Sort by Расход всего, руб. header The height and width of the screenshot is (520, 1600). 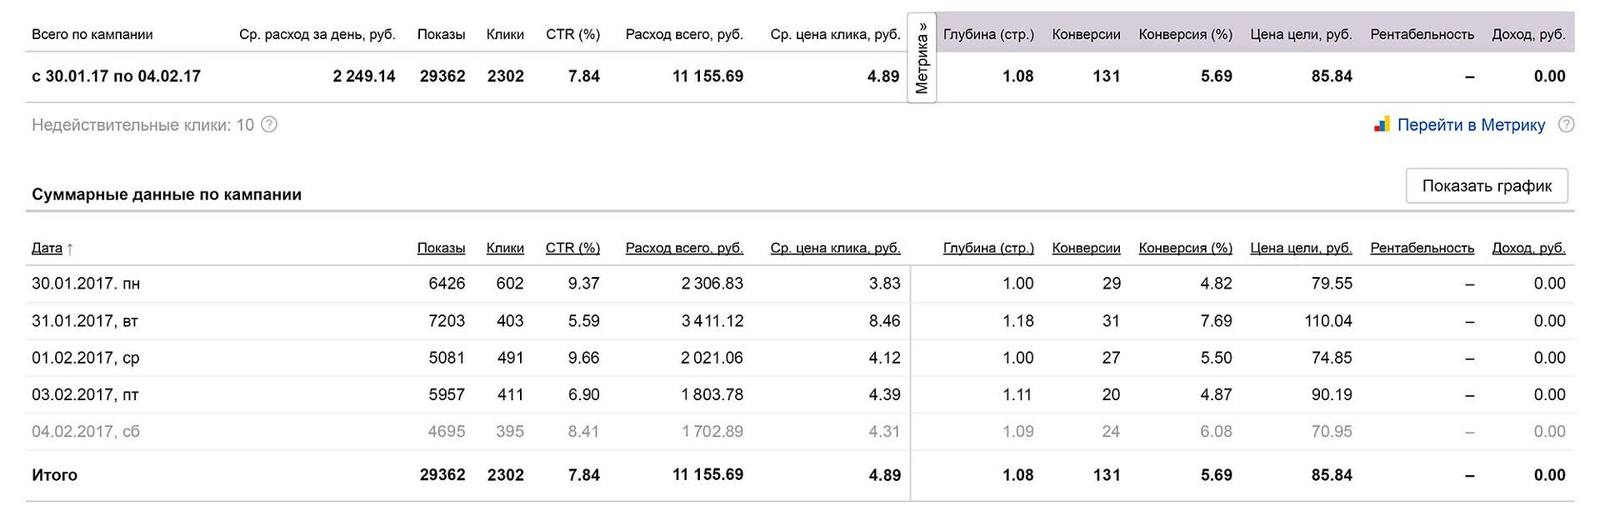684,248
